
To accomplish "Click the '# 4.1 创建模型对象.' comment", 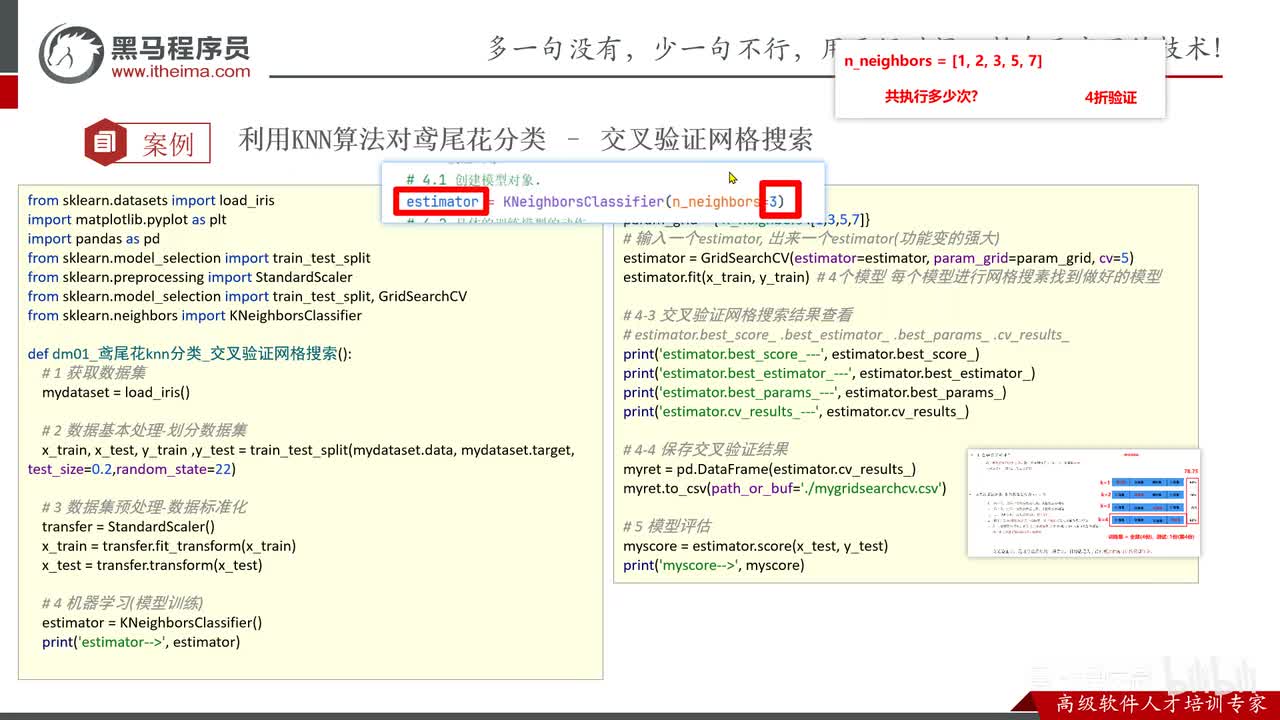I will pos(473,180).
